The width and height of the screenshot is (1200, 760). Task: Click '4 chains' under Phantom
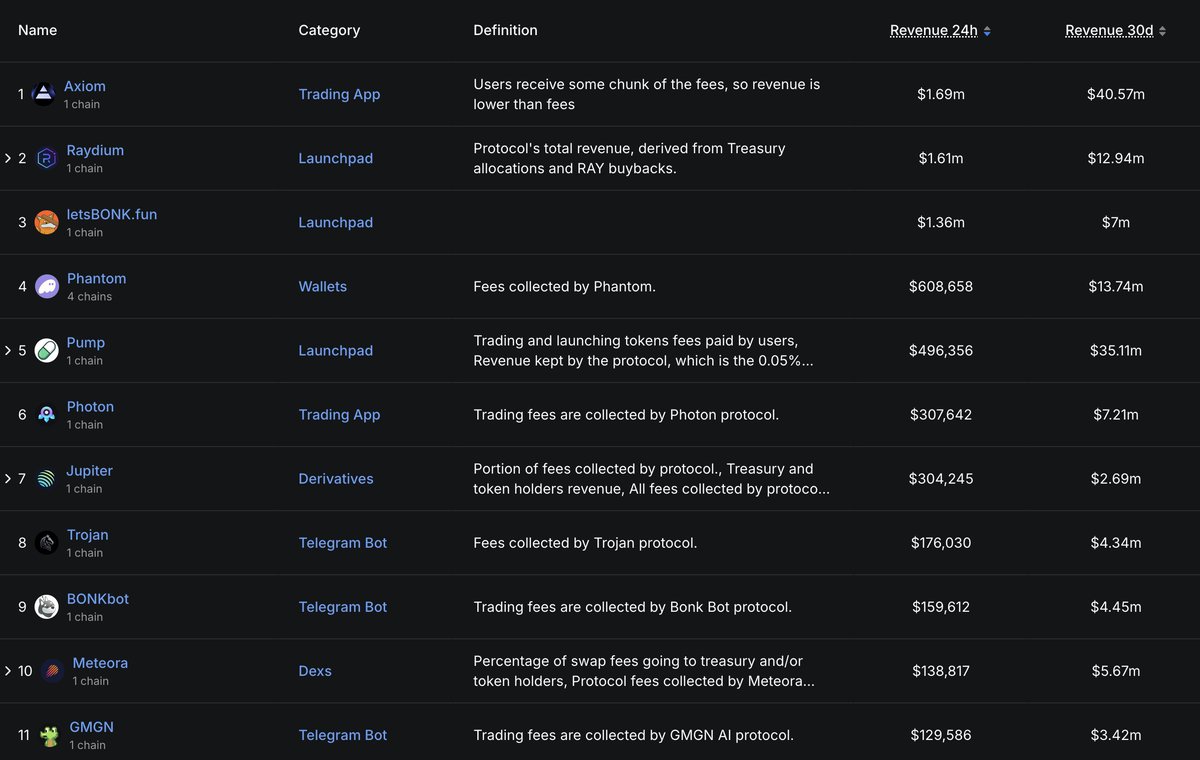(89, 297)
